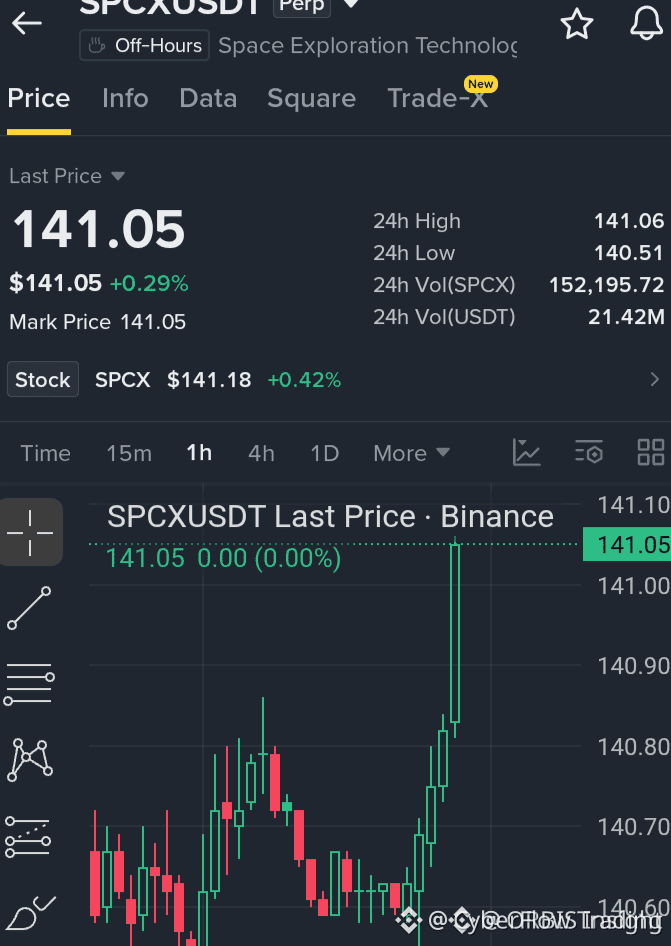Go back using the left arrow
Image resolution: width=671 pixels, height=946 pixels.
pos(27,24)
